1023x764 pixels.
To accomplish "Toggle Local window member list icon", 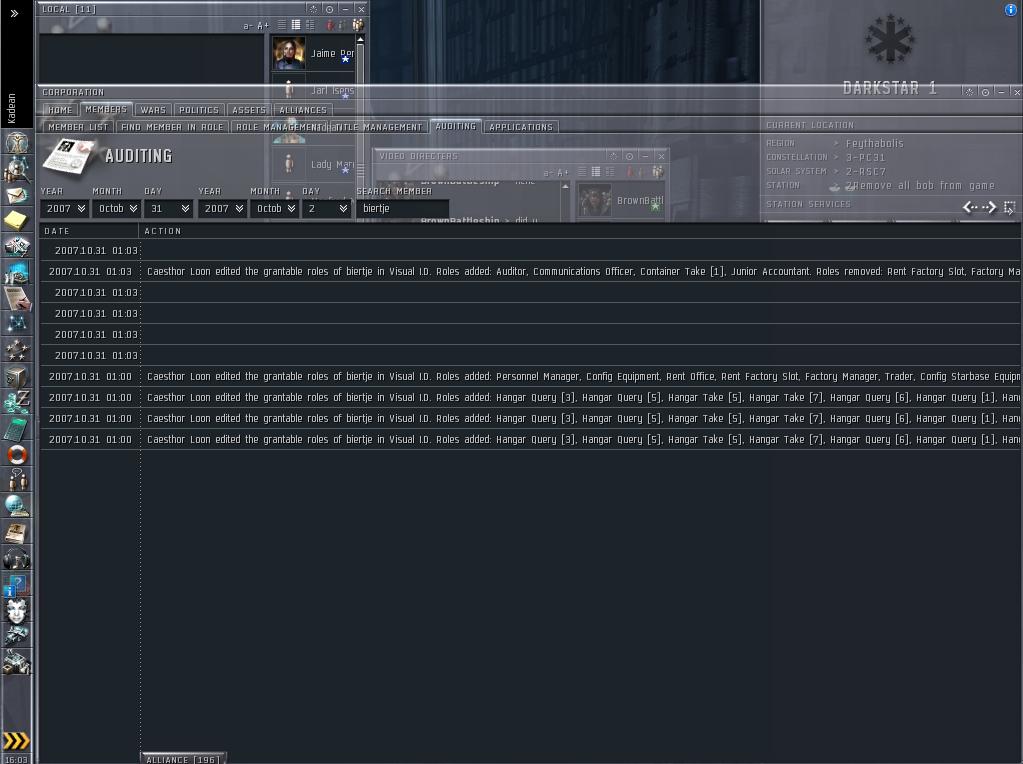I will [358, 25].
